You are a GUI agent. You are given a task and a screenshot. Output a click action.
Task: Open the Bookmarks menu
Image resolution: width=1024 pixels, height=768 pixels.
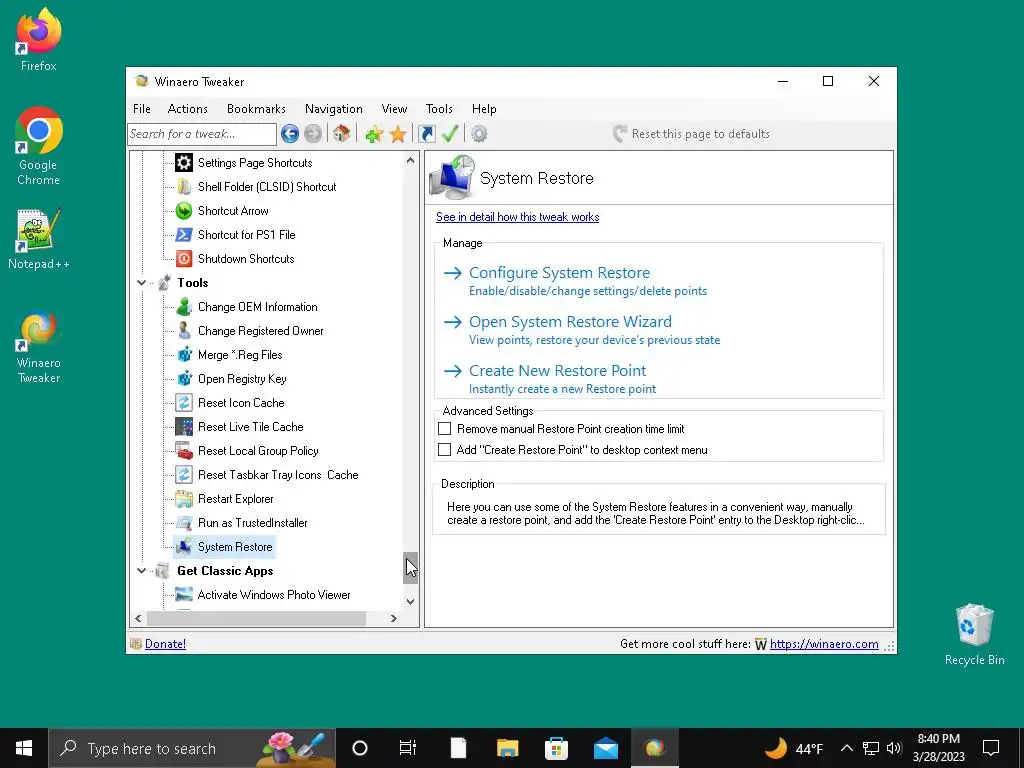(x=256, y=109)
